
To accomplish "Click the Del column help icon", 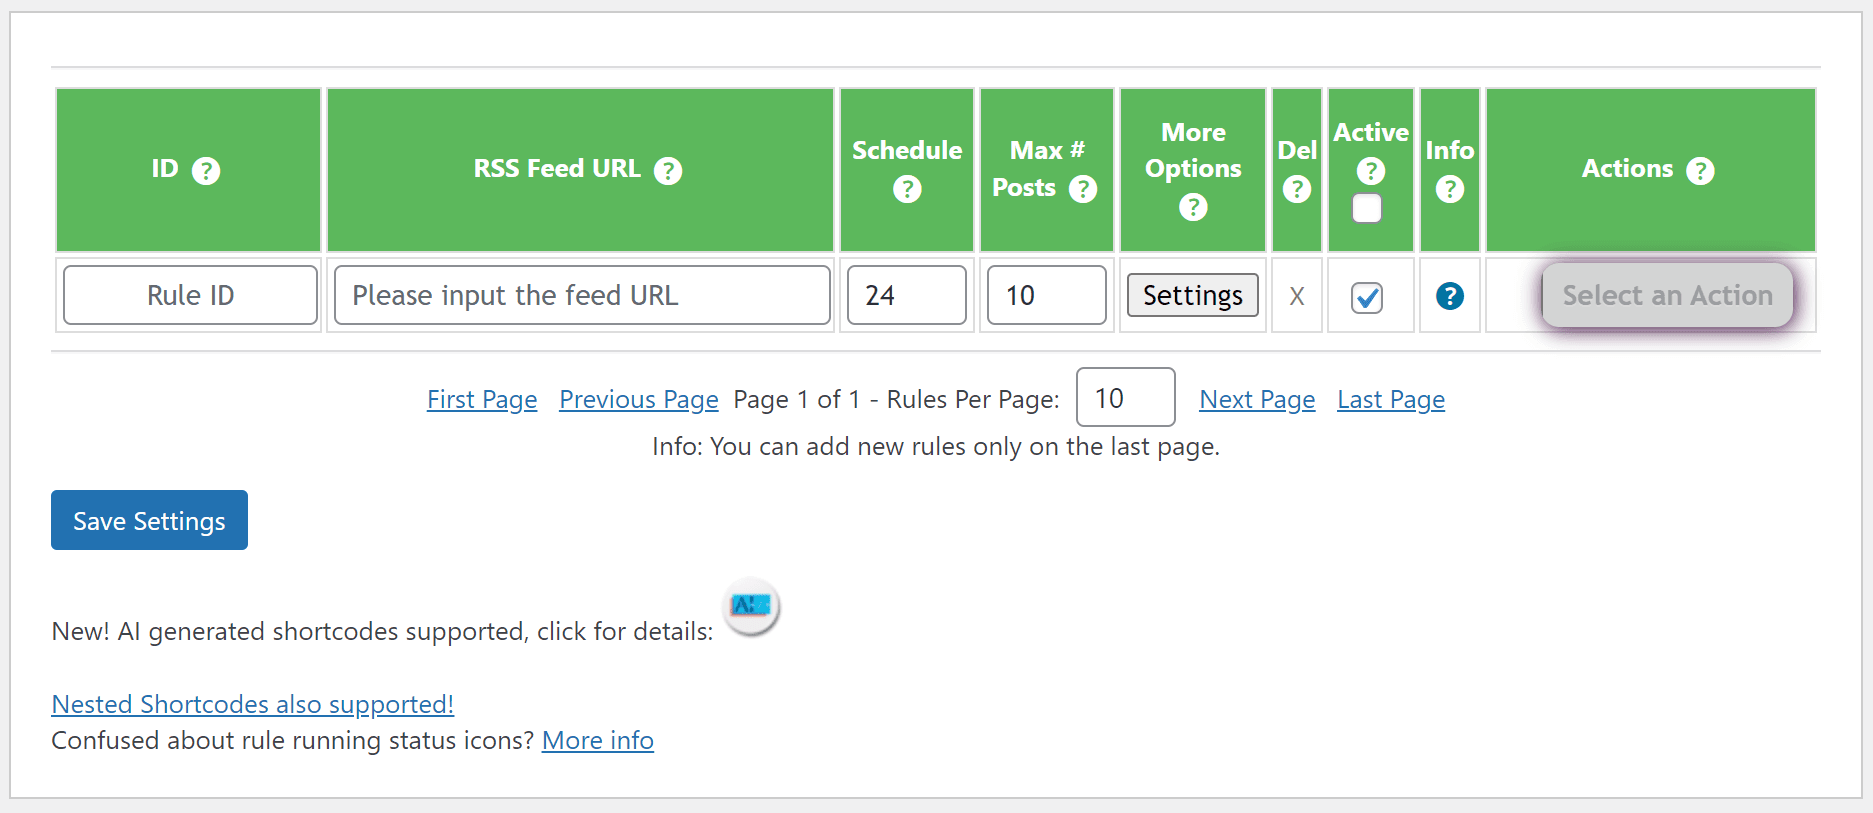I will click(1297, 189).
